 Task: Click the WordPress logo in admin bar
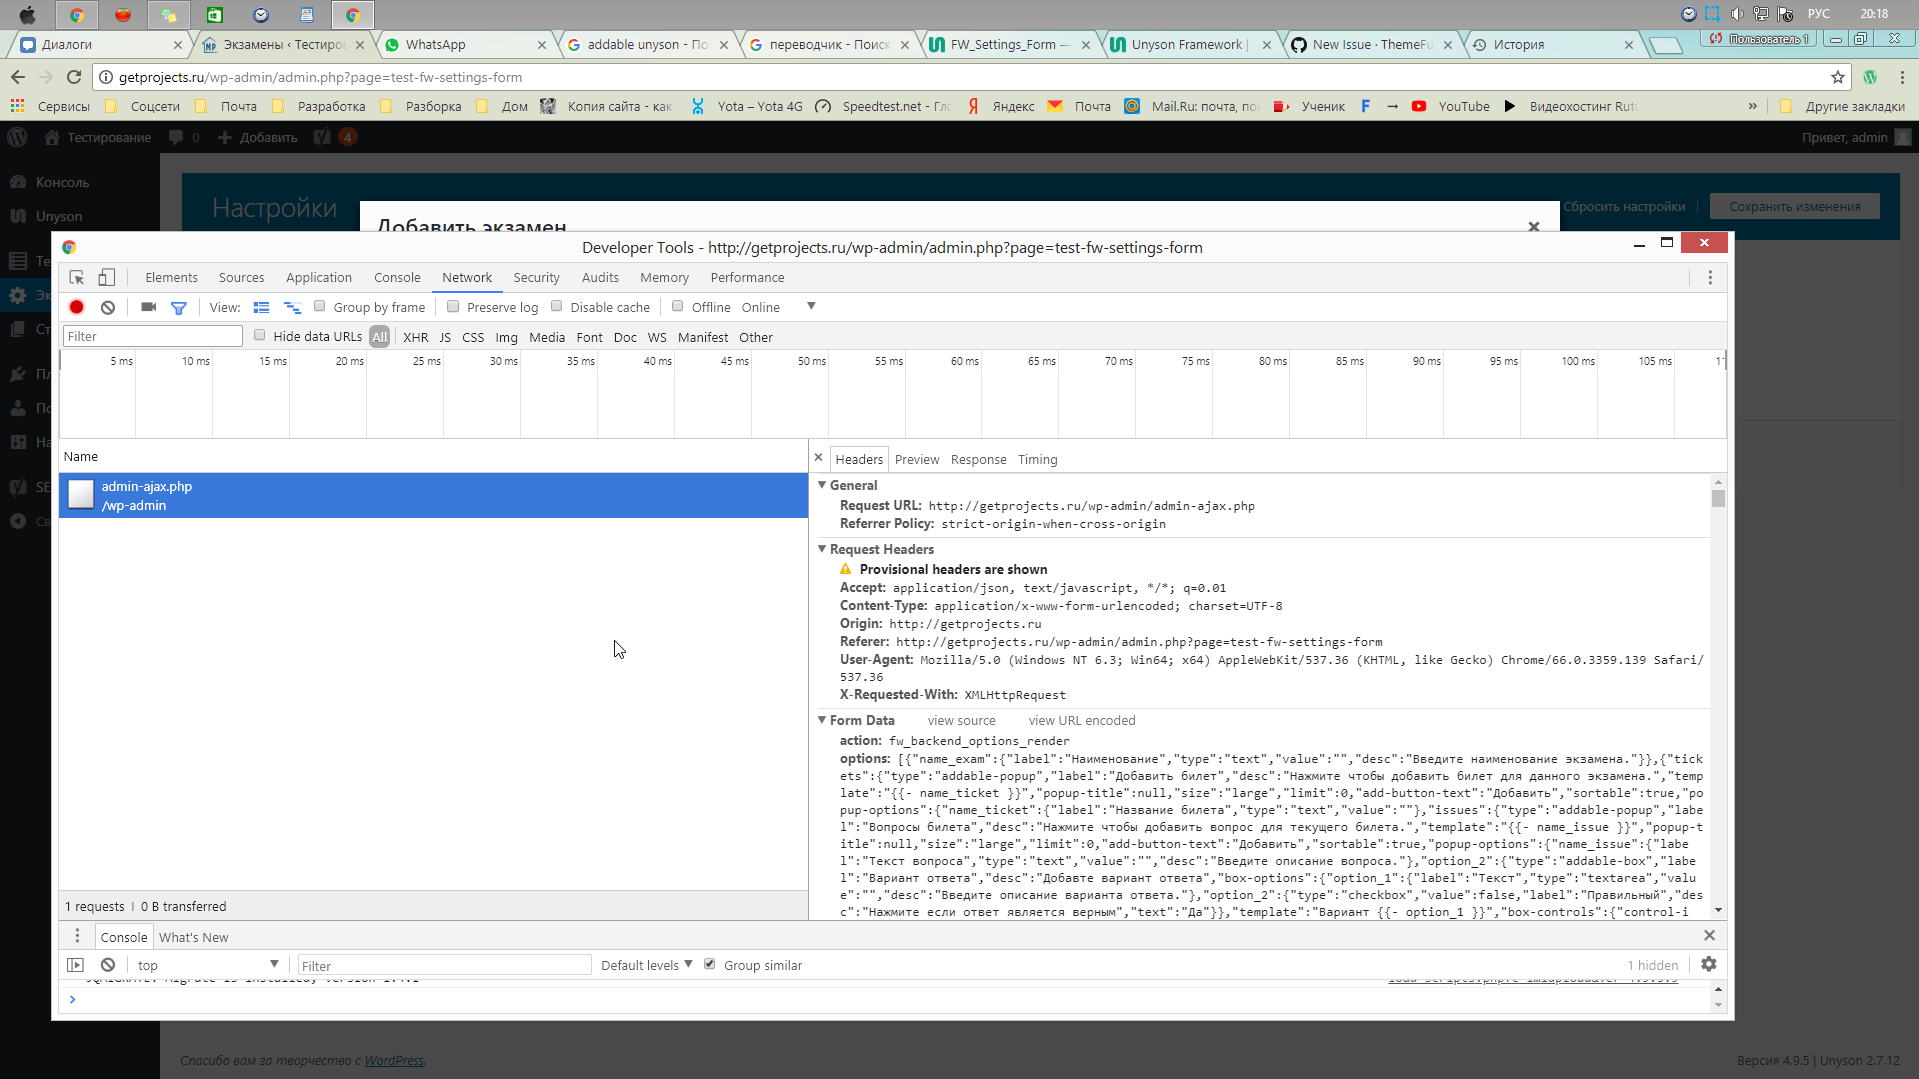point(18,137)
